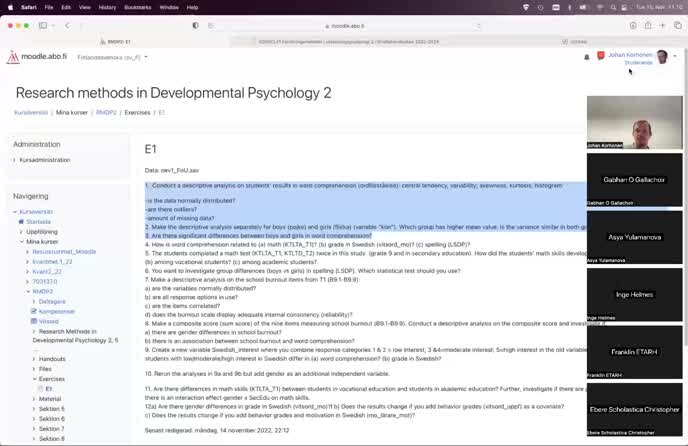Expand the Handouts section in navigation
This screenshot has width=688, height=446.
tap(35, 358)
